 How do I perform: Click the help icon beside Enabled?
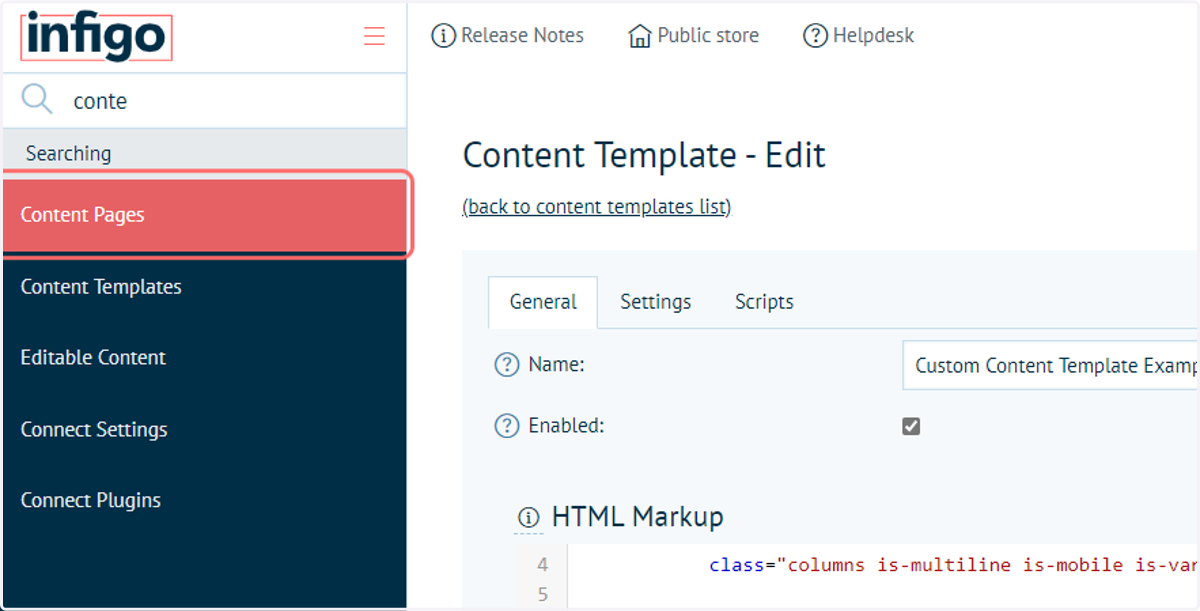[507, 426]
